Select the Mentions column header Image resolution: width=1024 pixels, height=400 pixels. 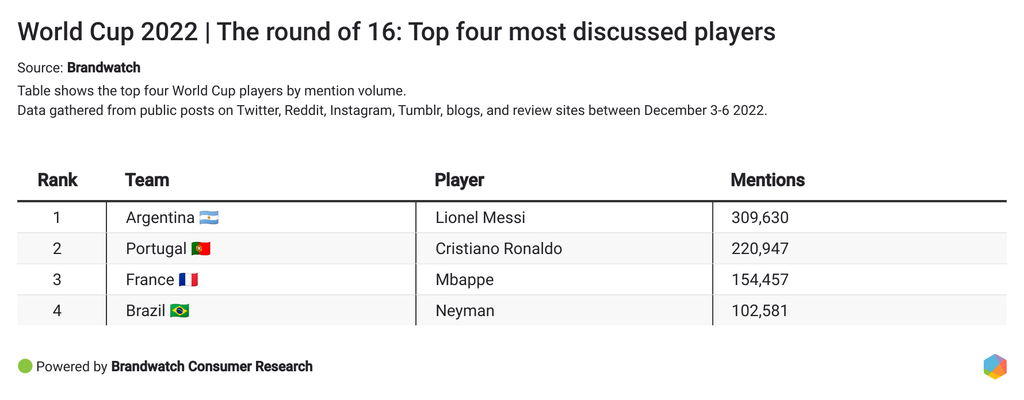coord(767,180)
